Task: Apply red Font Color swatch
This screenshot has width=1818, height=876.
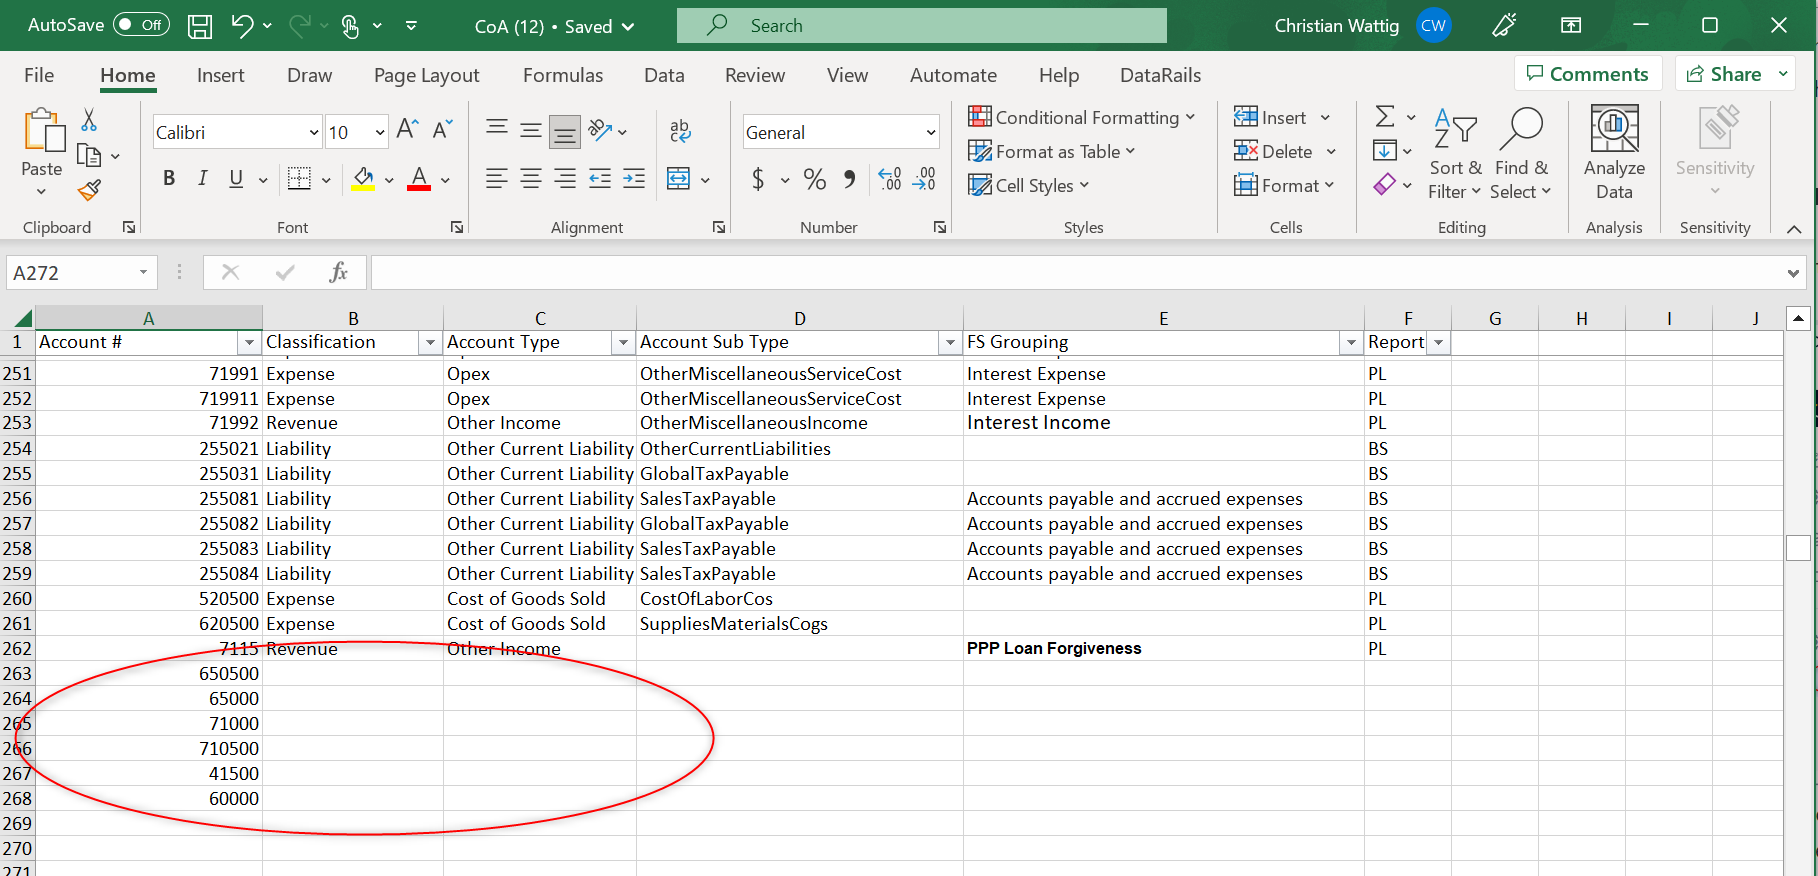Action: [x=419, y=179]
